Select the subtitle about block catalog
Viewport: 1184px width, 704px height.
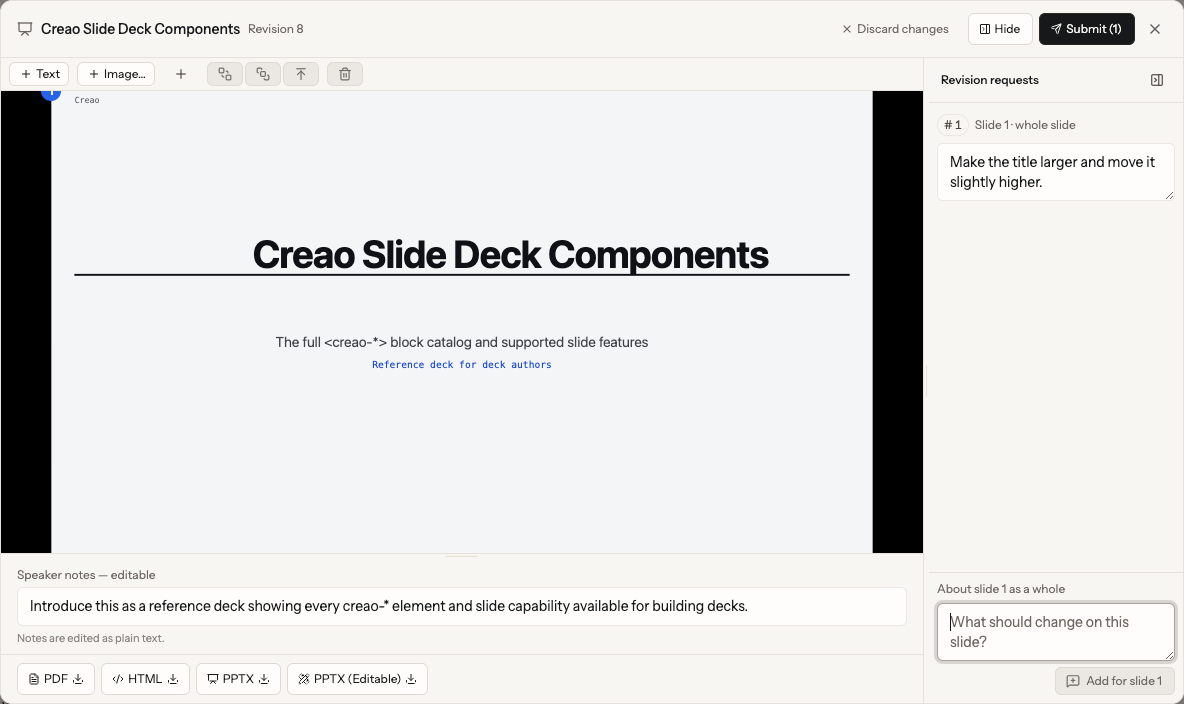pos(461,342)
